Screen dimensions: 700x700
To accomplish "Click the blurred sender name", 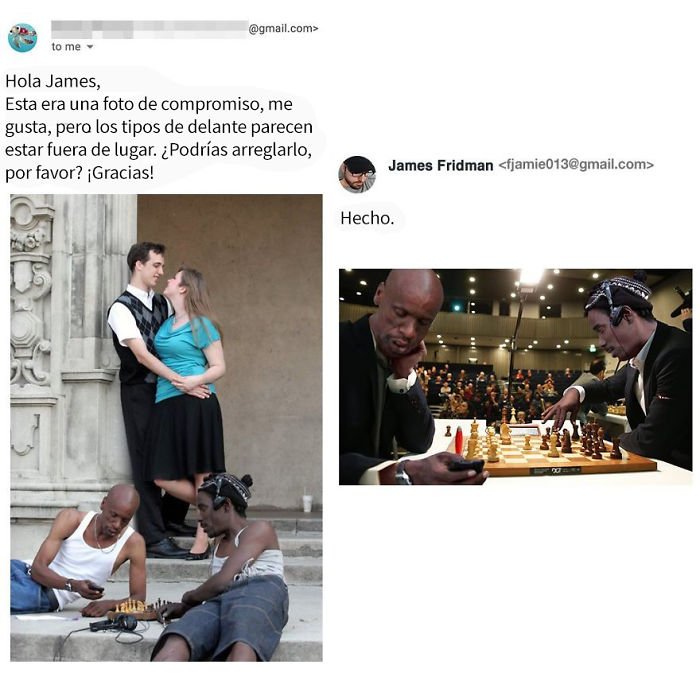I will [x=149, y=29].
